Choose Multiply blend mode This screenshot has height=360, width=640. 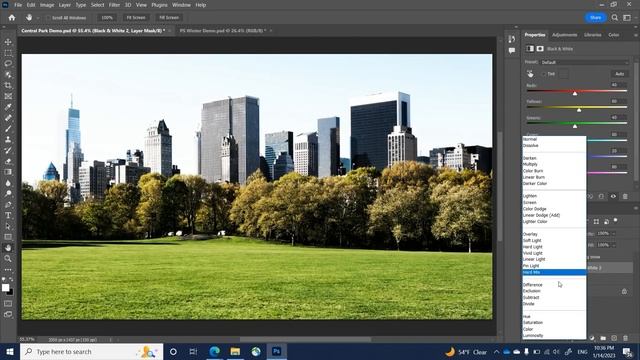530,164
